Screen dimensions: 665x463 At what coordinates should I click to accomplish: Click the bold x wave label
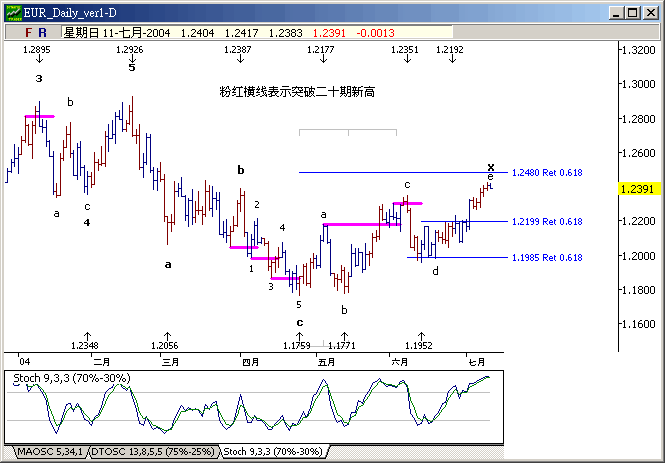click(491, 167)
